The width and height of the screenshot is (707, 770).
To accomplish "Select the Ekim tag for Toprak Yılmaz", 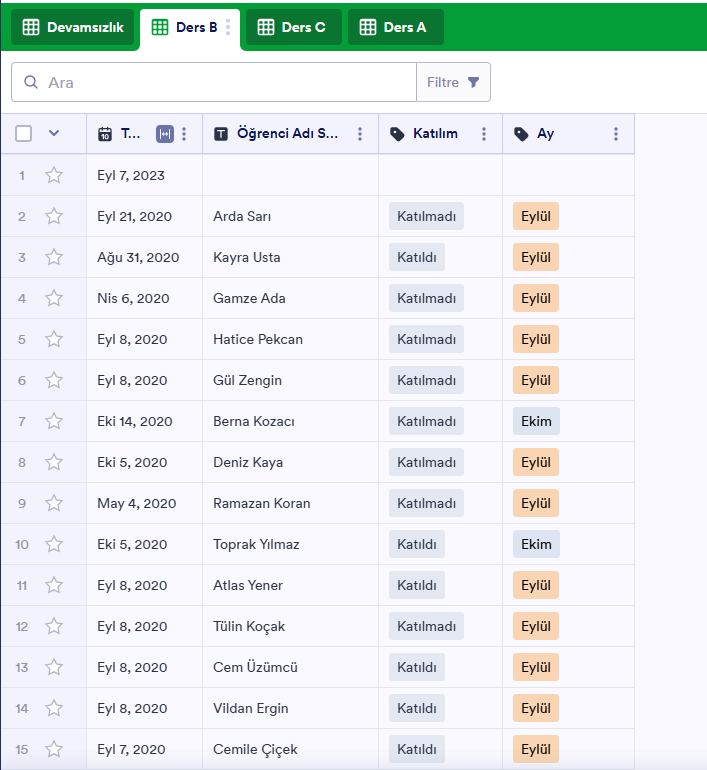I will click(x=536, y=544).
